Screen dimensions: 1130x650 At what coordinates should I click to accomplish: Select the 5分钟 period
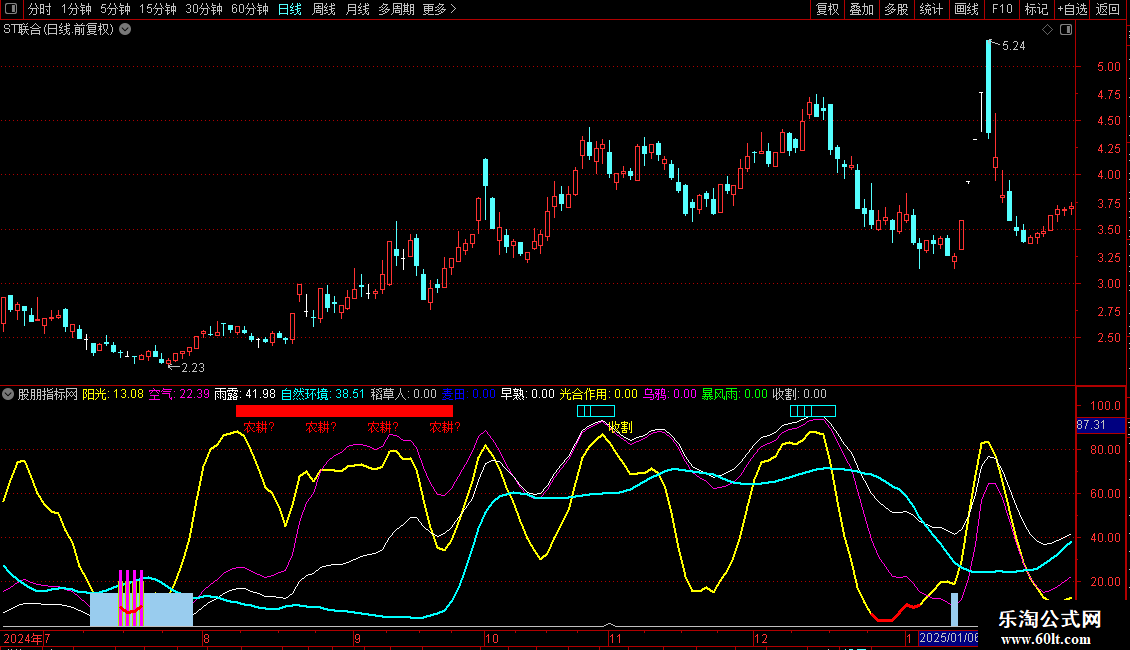point(115,9)
